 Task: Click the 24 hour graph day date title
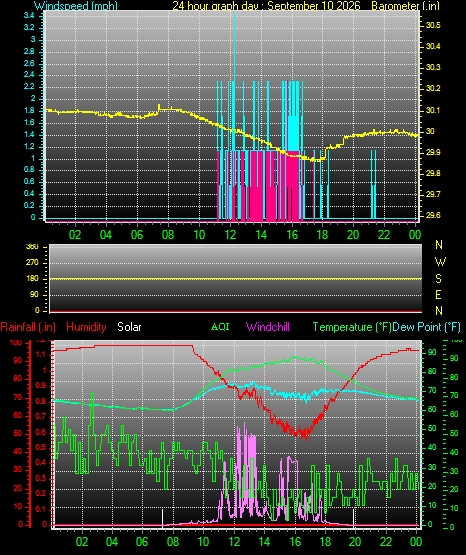point(266,5)
